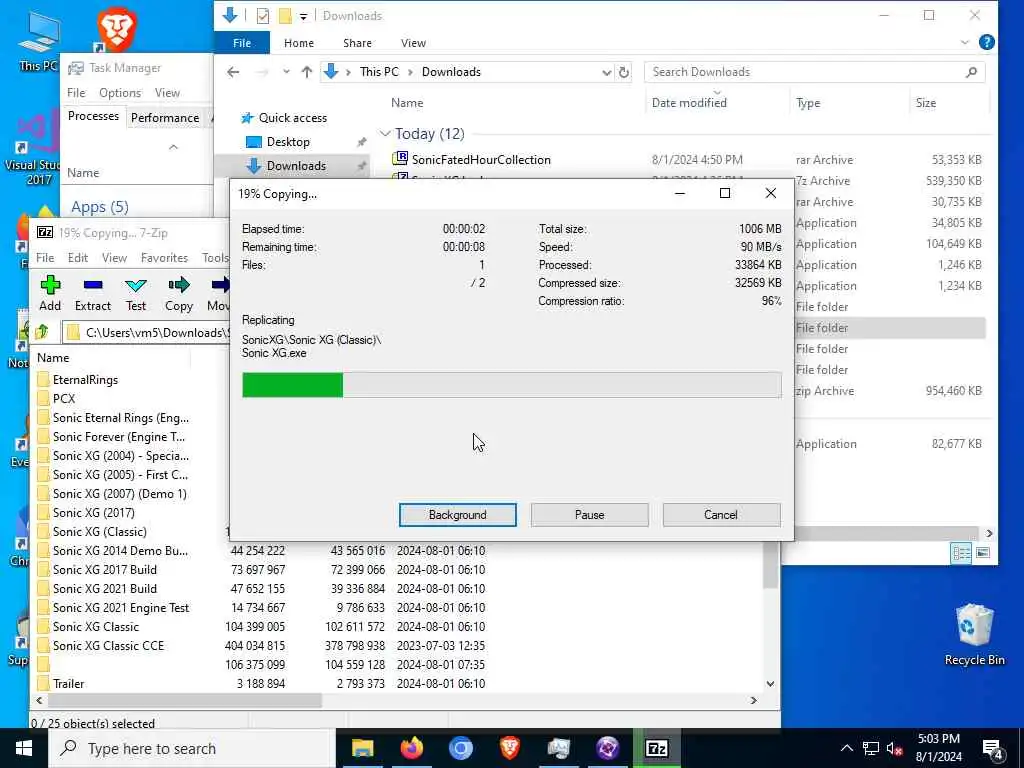Open File Explorer from the taskbar
1024x768 pixels.
pyautogui.click(x=362, y=748)
